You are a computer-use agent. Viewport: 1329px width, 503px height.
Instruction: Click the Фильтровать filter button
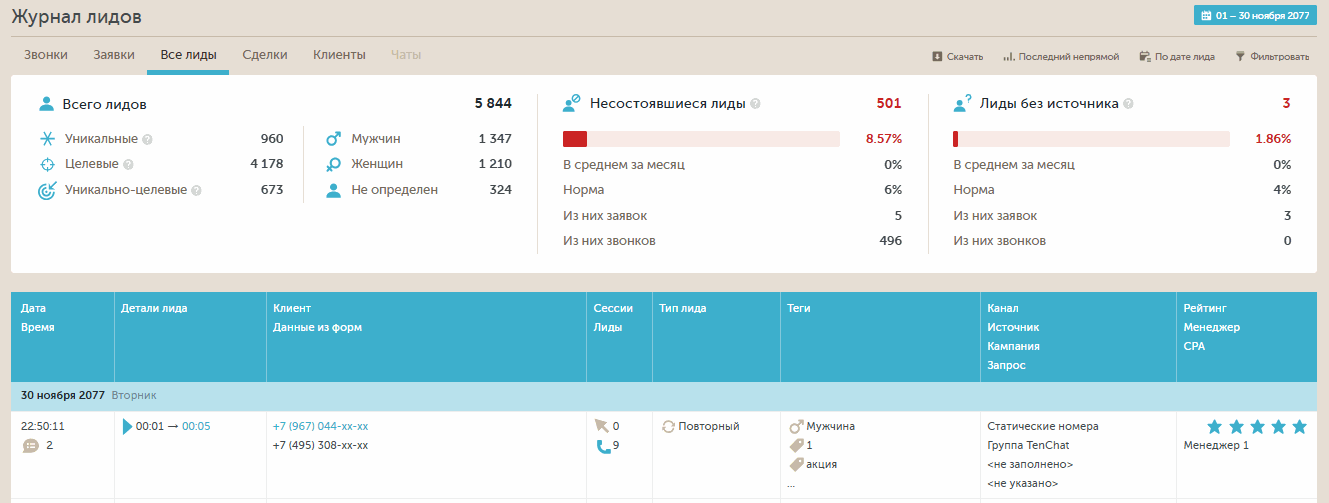click(1272, 56)
